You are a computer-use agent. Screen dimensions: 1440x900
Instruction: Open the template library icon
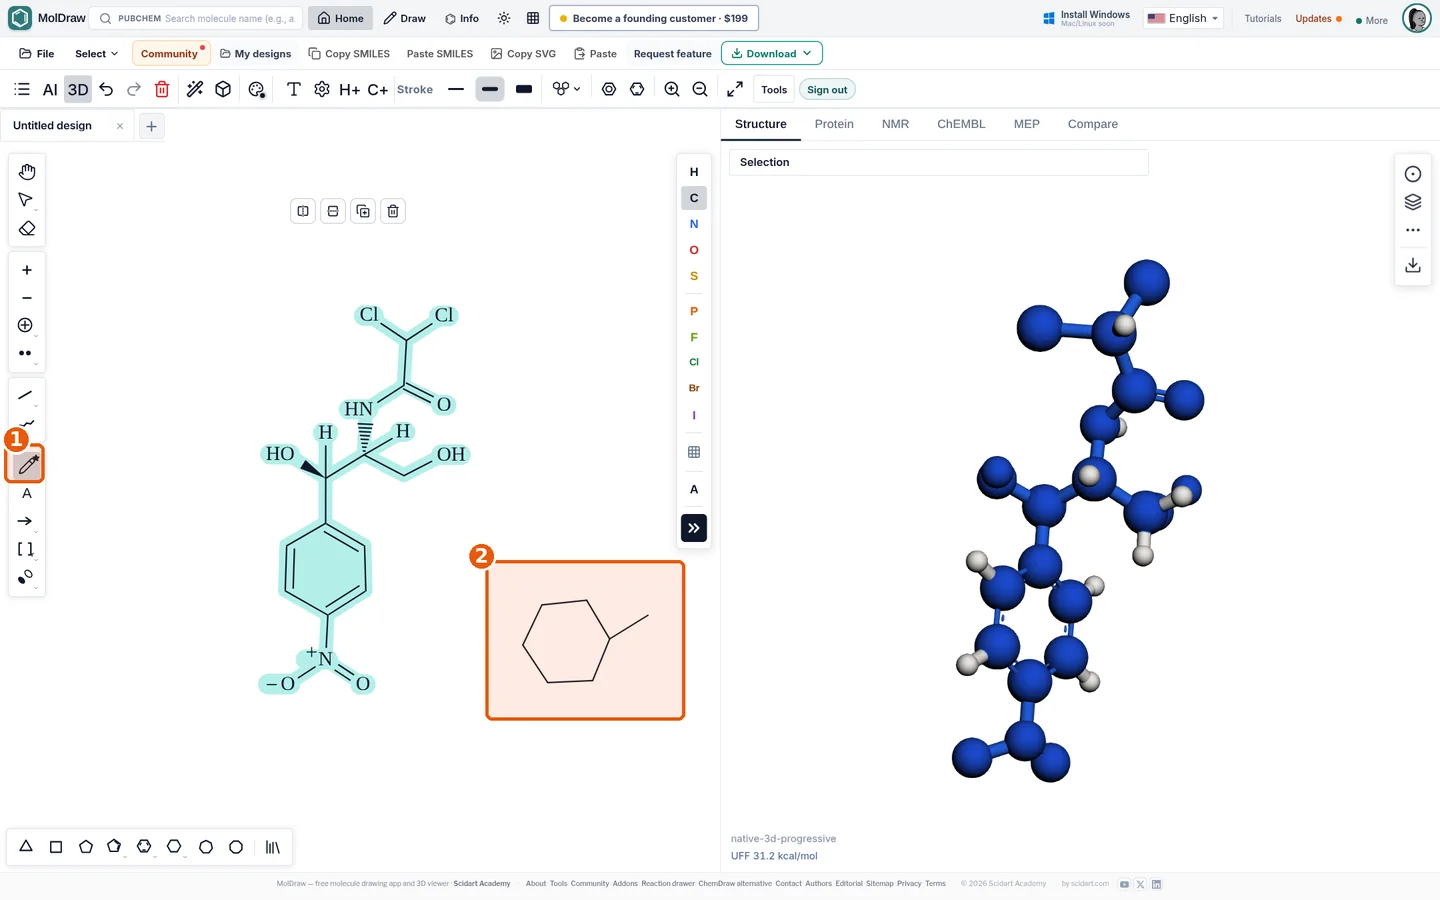272,847
